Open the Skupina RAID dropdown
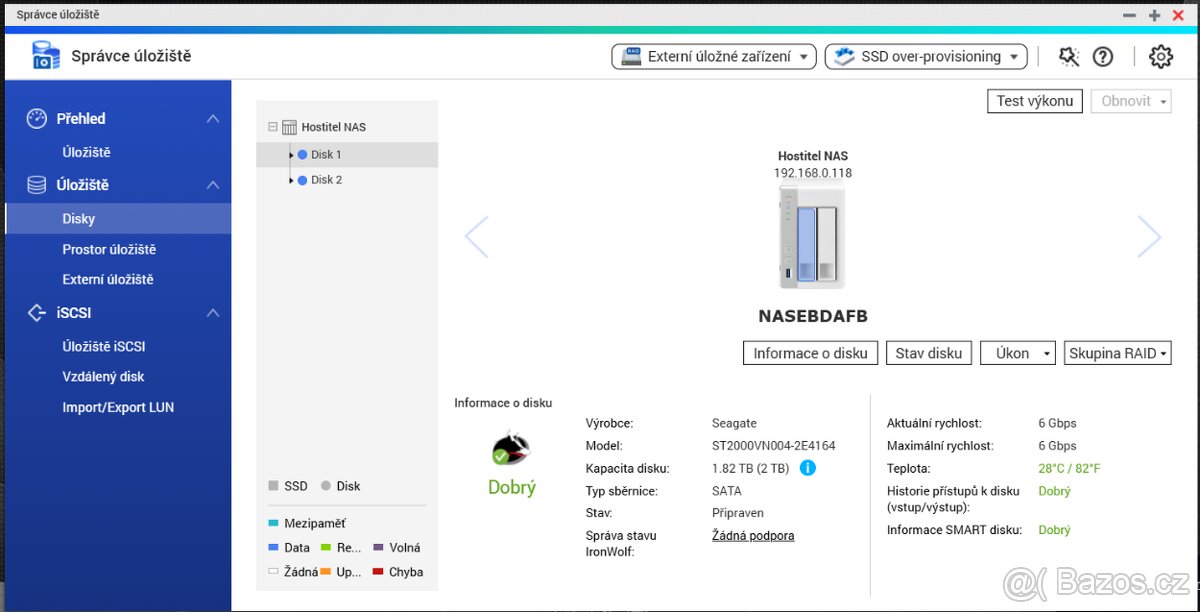The image size is (1200, 612). [1118, 353]
